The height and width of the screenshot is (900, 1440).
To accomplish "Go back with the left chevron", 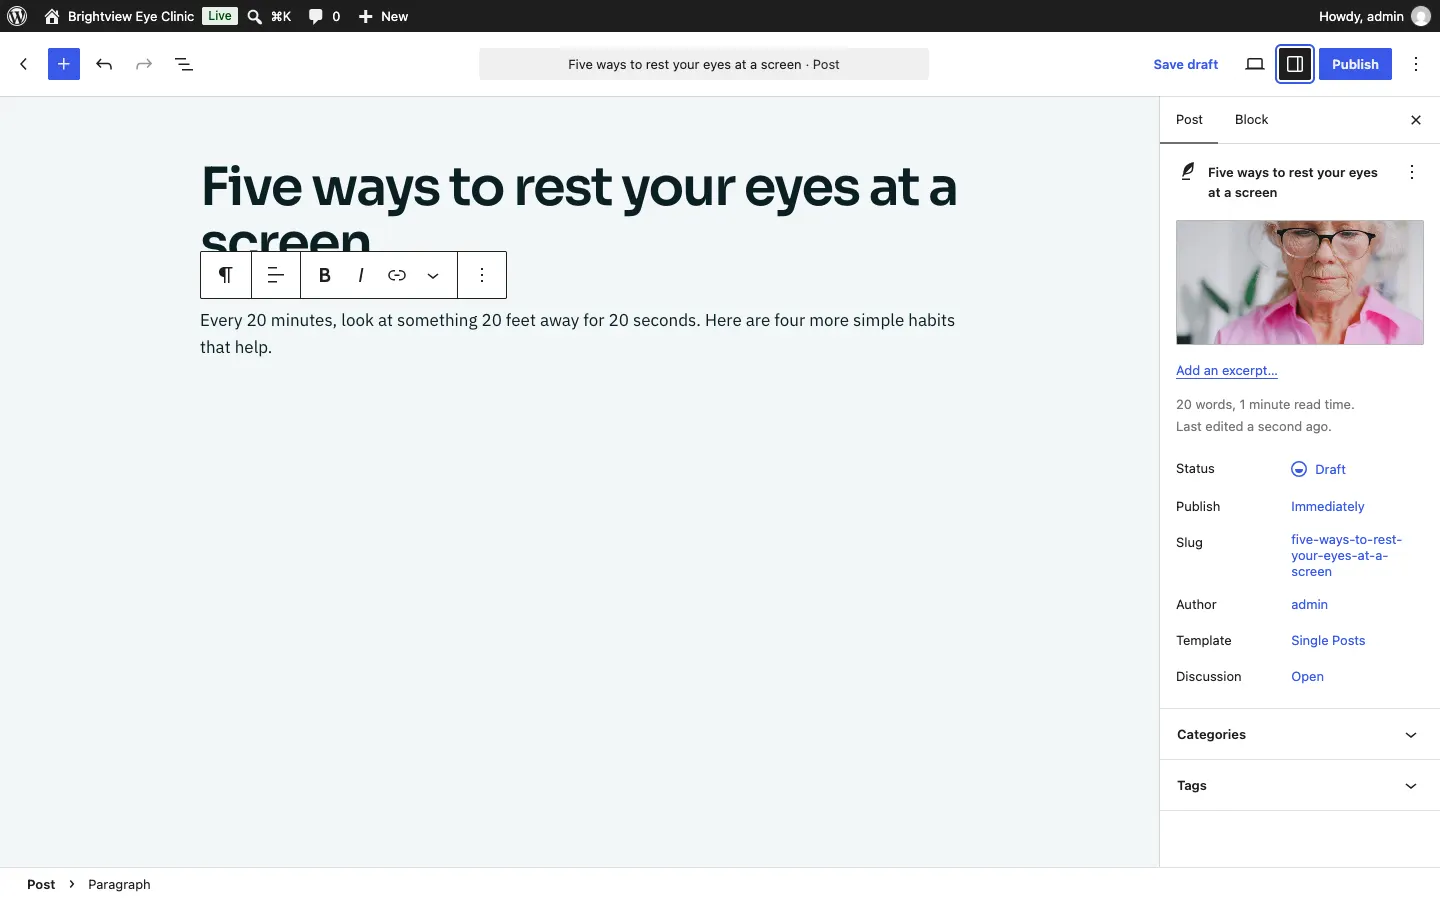I will pos(24,64).
